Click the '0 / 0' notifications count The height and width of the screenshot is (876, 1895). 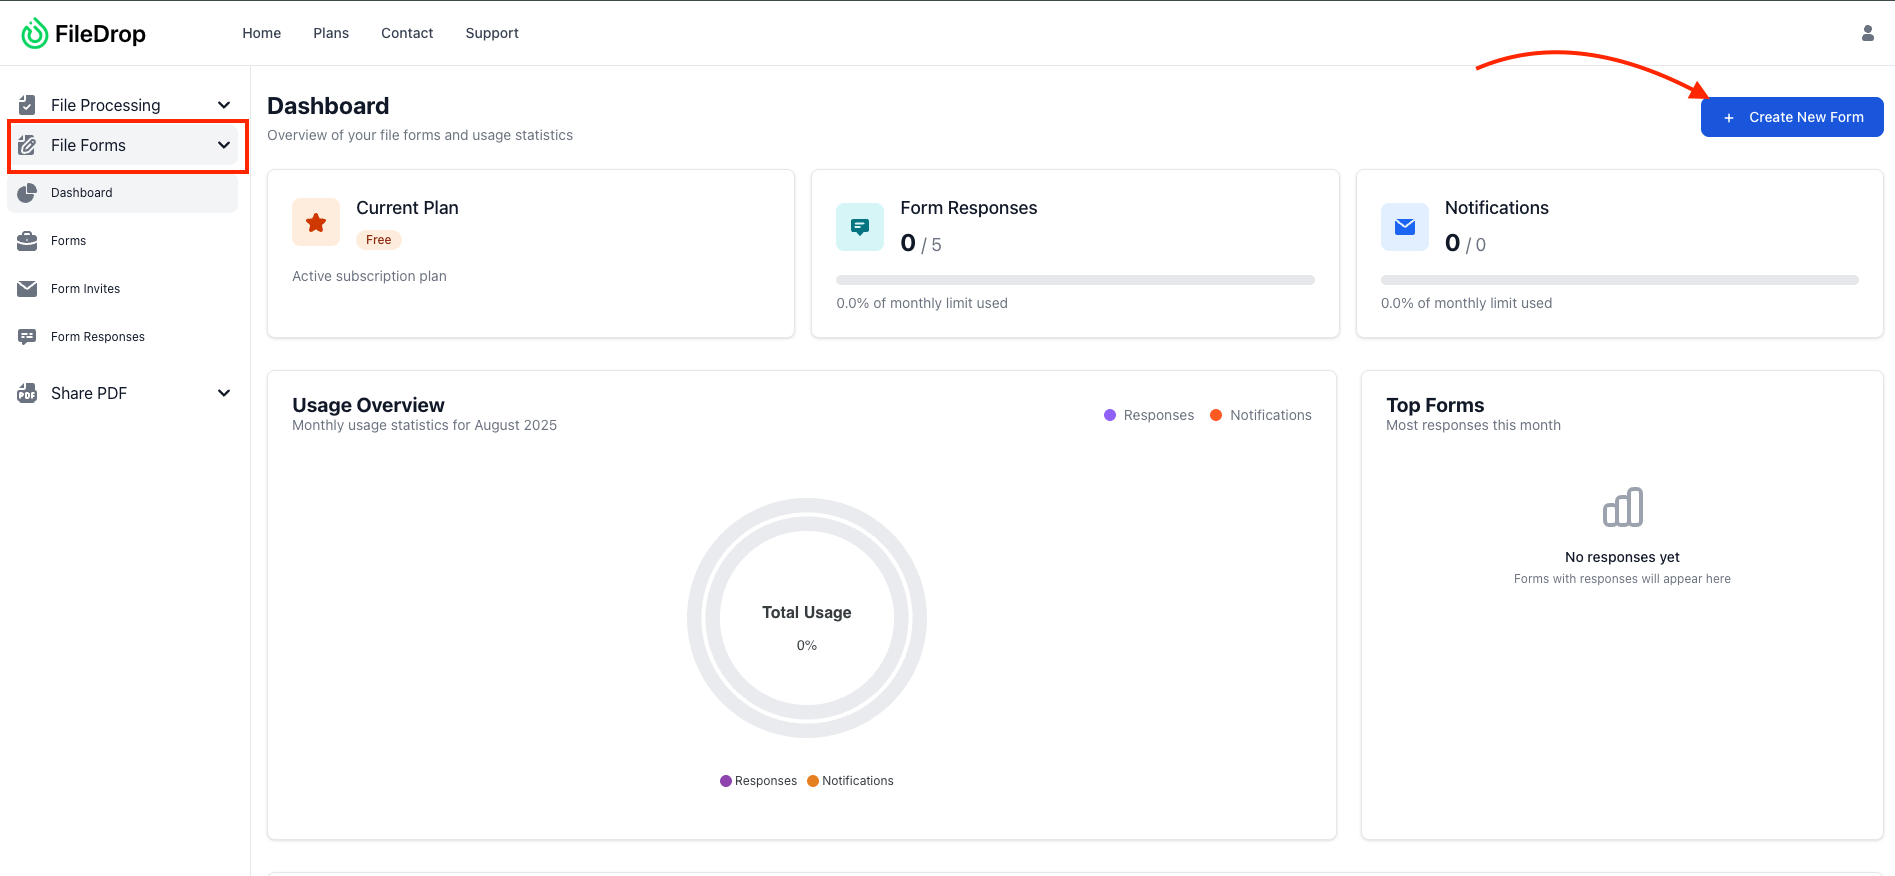tap(1465, 243)
